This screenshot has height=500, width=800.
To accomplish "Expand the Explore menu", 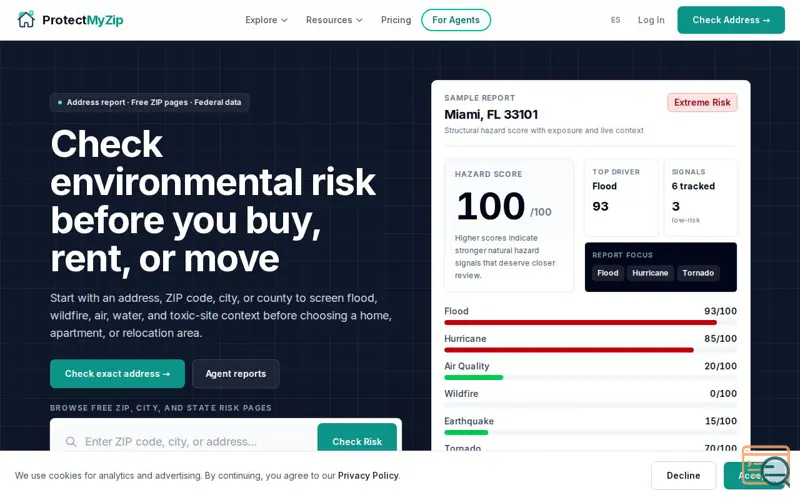I will pos(266,20).
